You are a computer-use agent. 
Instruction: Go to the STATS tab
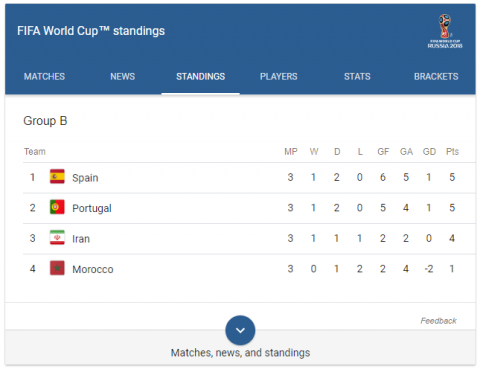point(357,77)
